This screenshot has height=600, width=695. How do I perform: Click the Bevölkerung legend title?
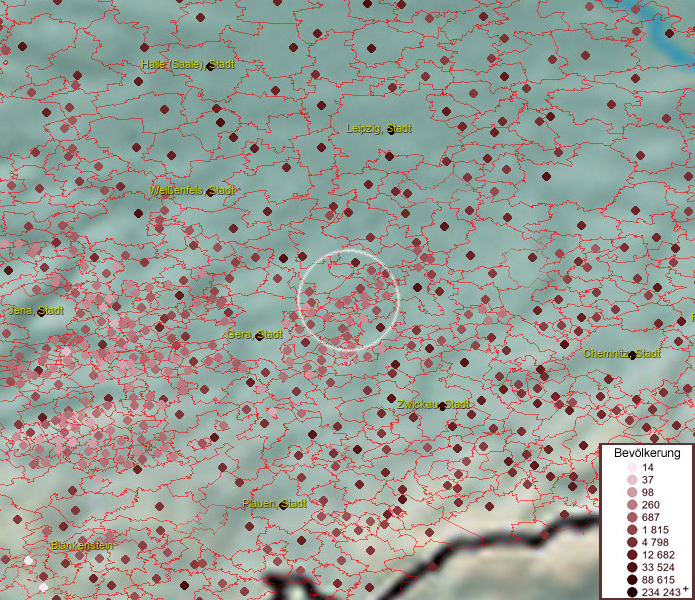click(x=647, y=453)
